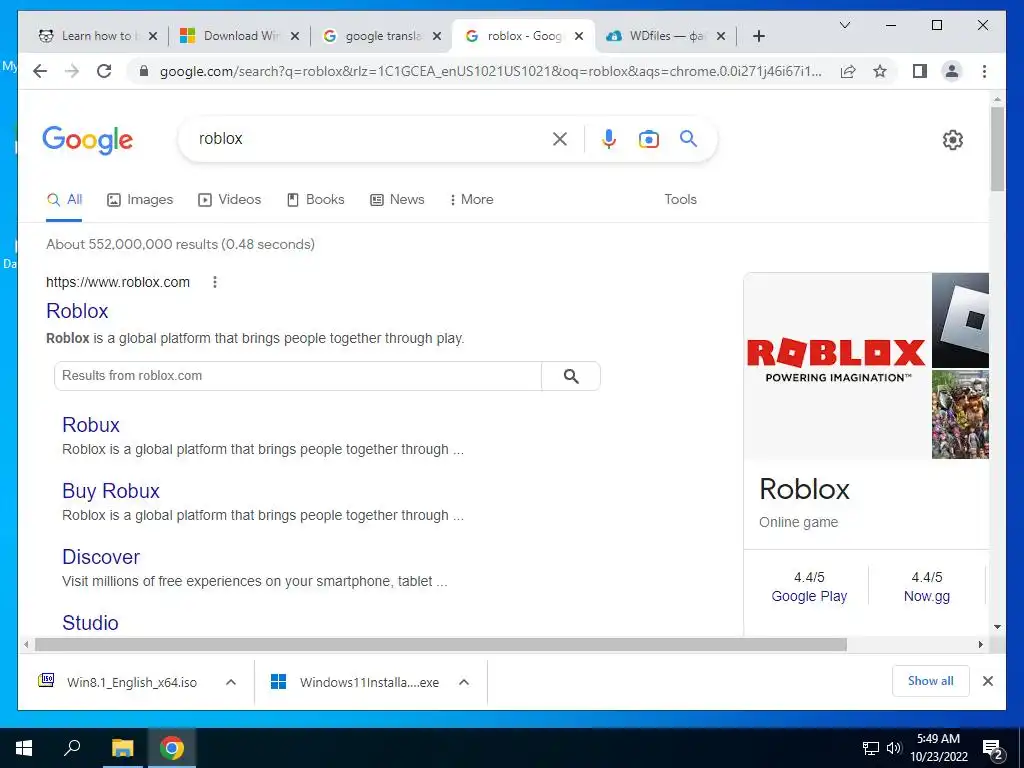
Task: Open the Roblox main result link
Action: [x=77, y=311]
